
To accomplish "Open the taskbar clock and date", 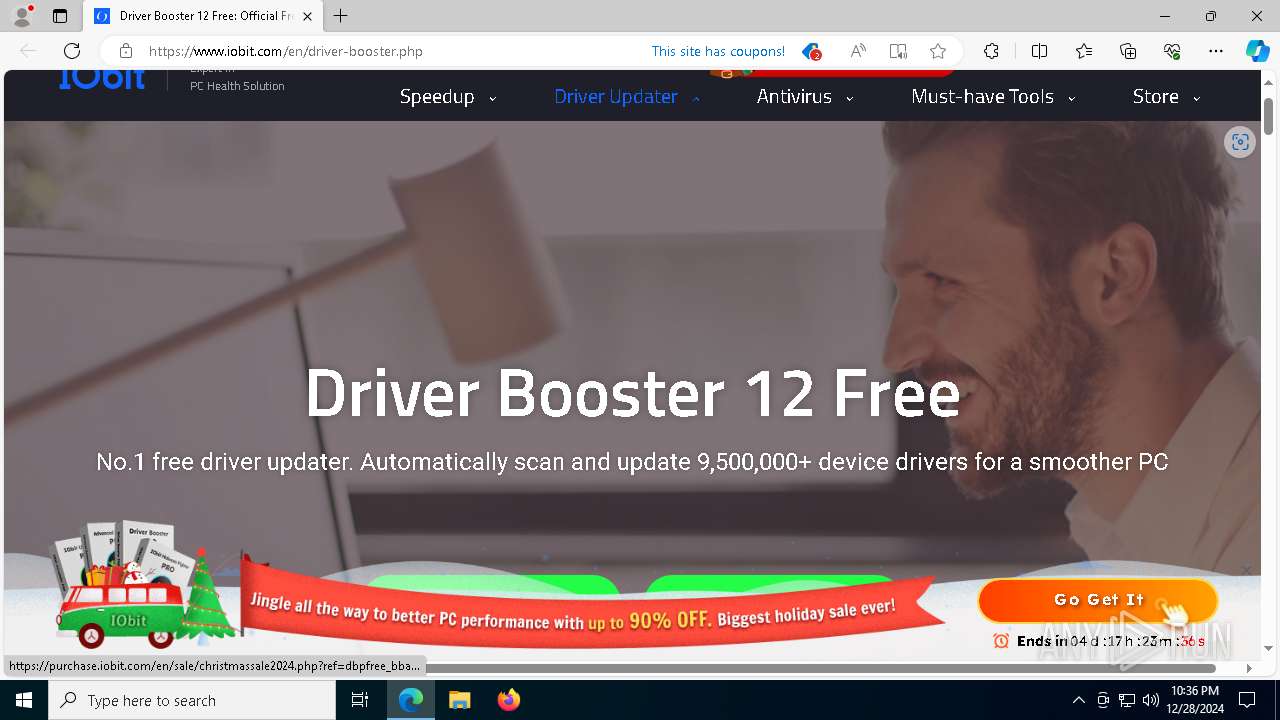I will click(1194, 700).
